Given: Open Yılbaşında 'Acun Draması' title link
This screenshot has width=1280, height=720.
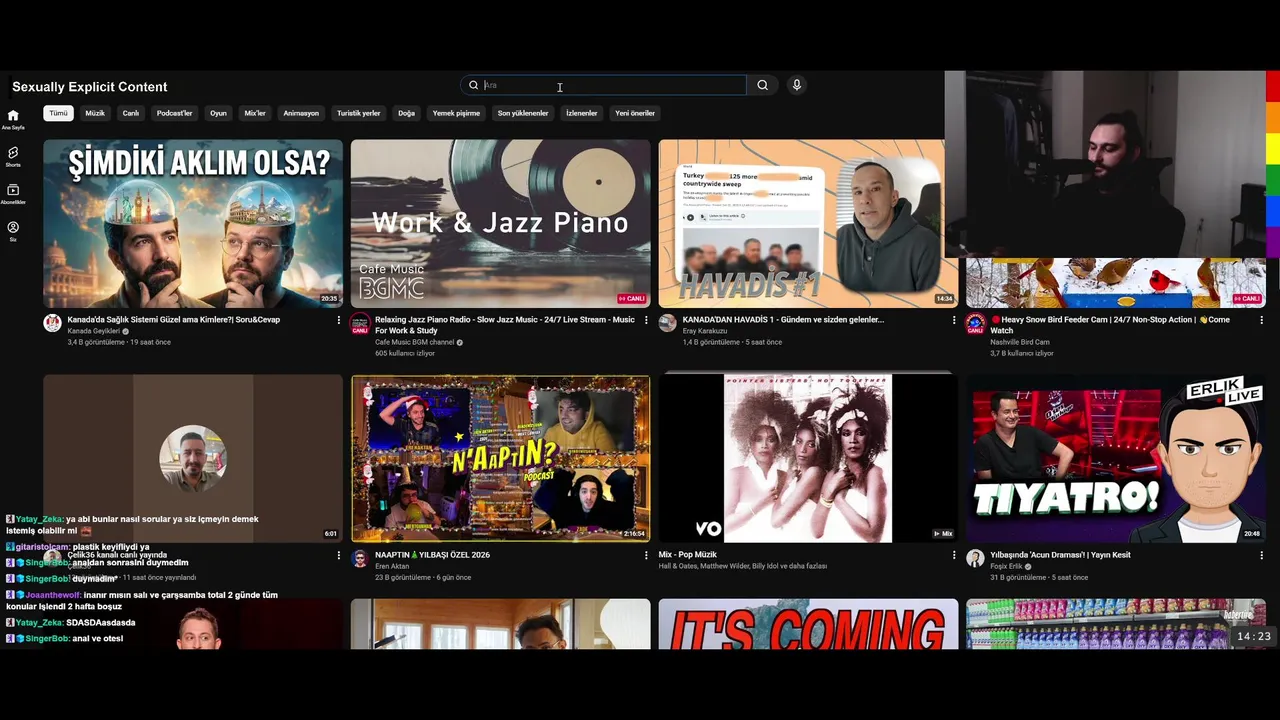Looking at the screenshot, I should tap(1060, 555).
